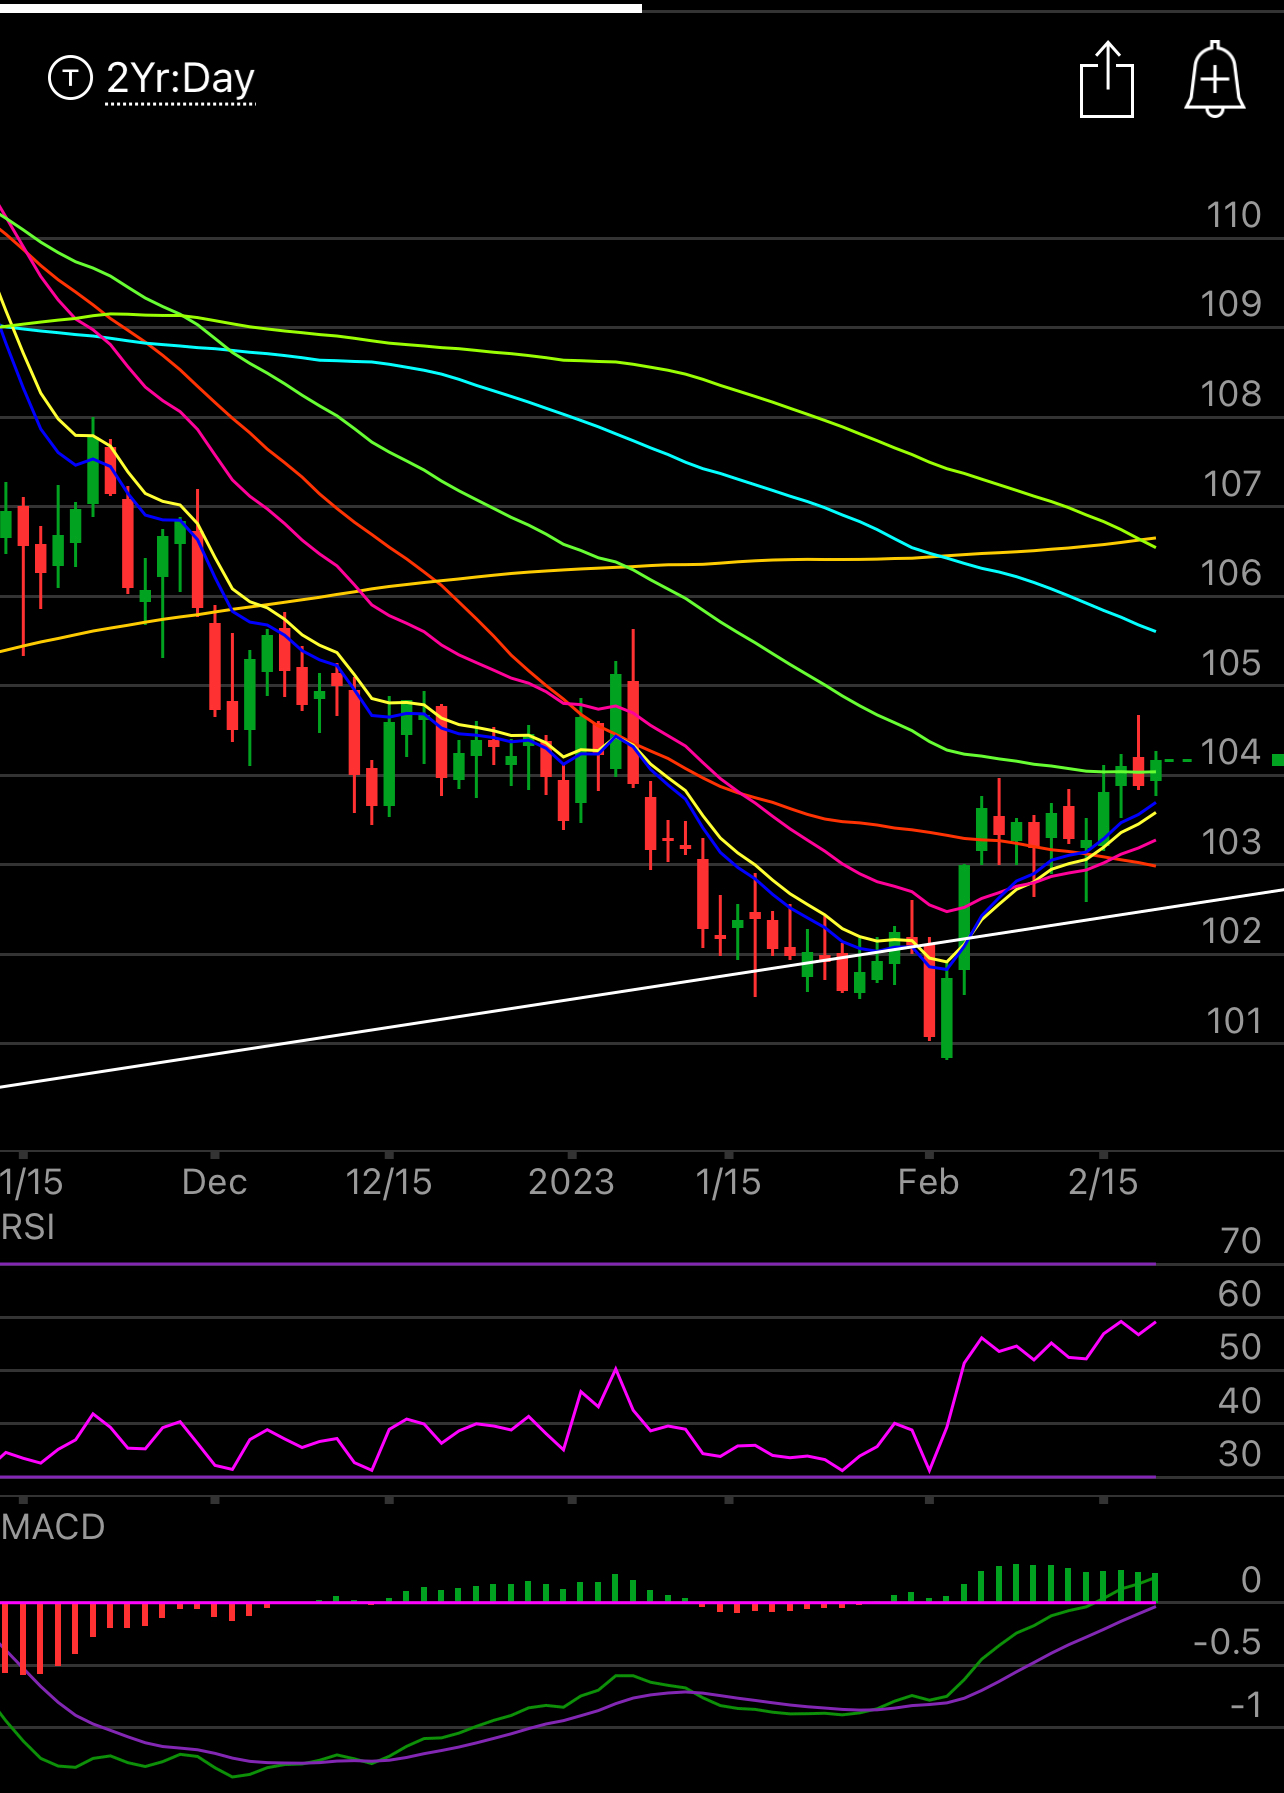The image size is (1284, 1793).
Task: Tap the current price 104 label
Action: tap(1231, 752)
